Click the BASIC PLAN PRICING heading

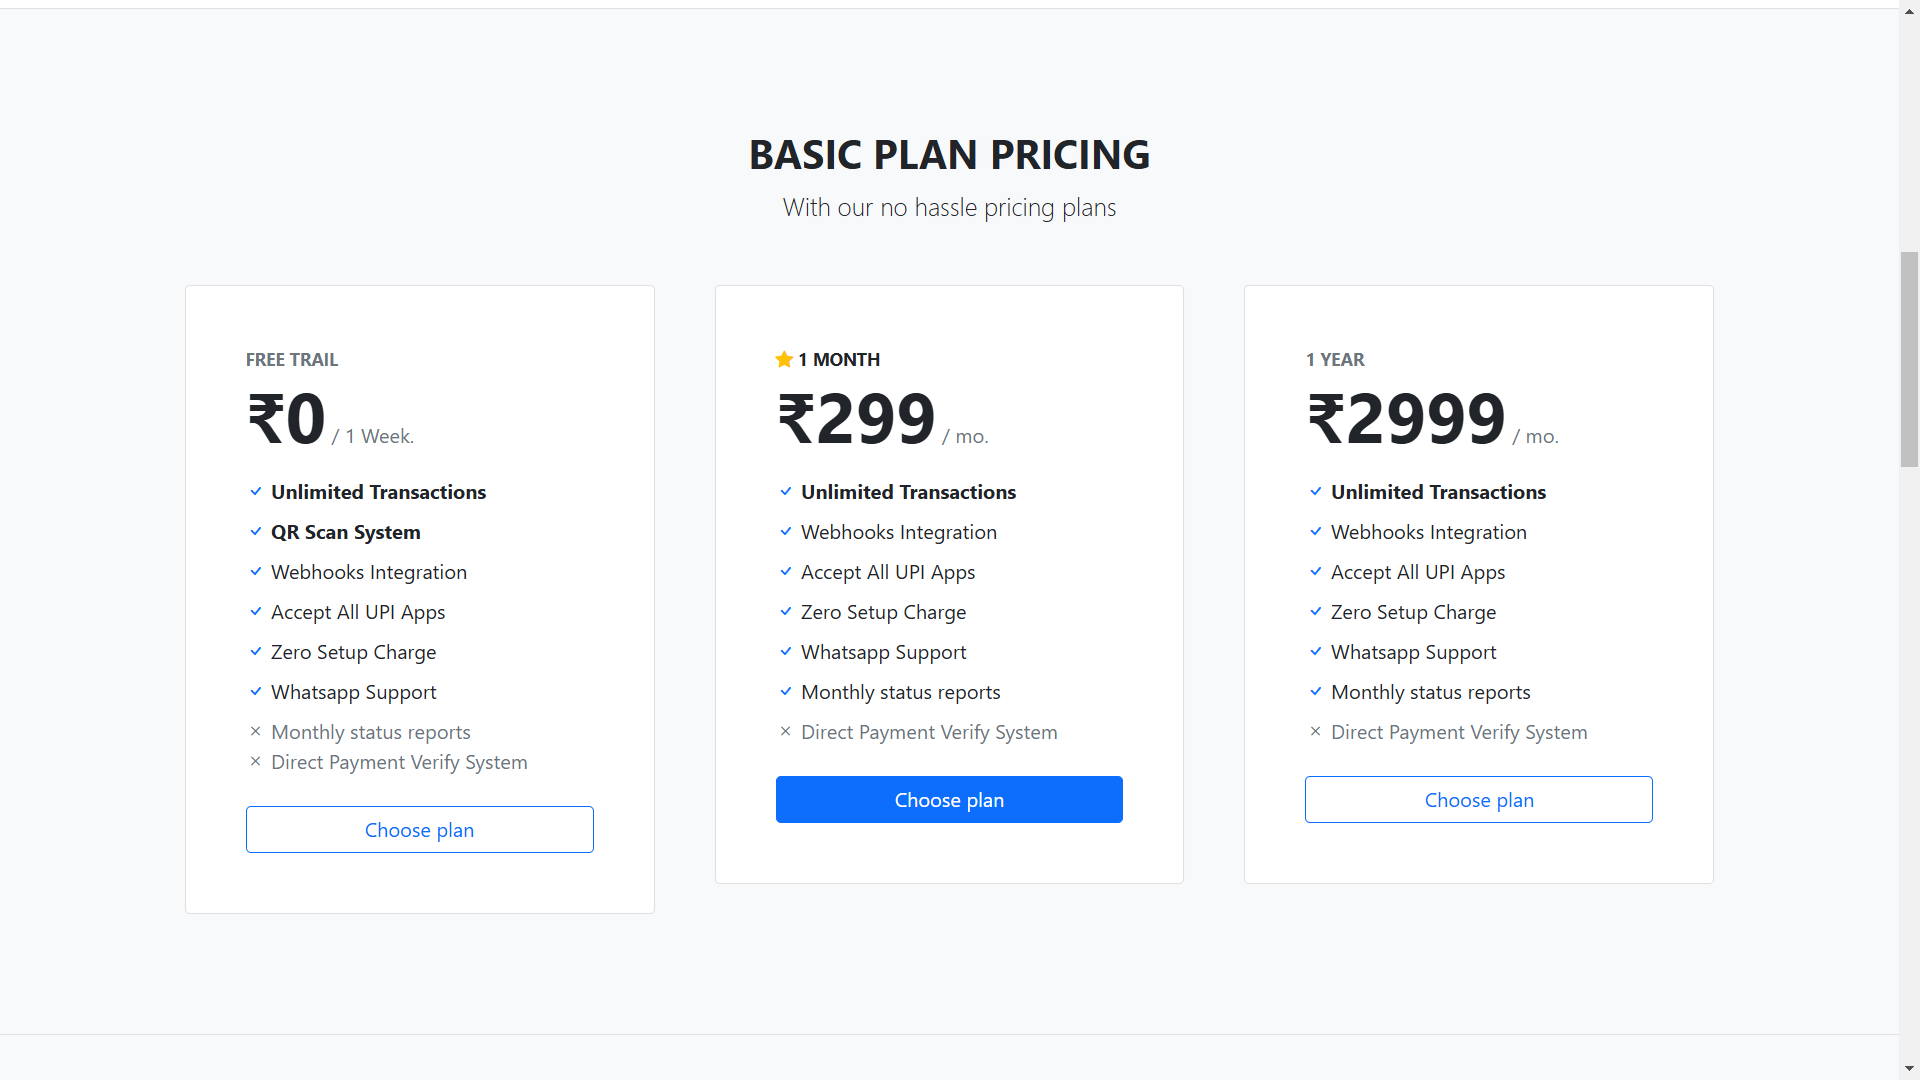point(949,155)
